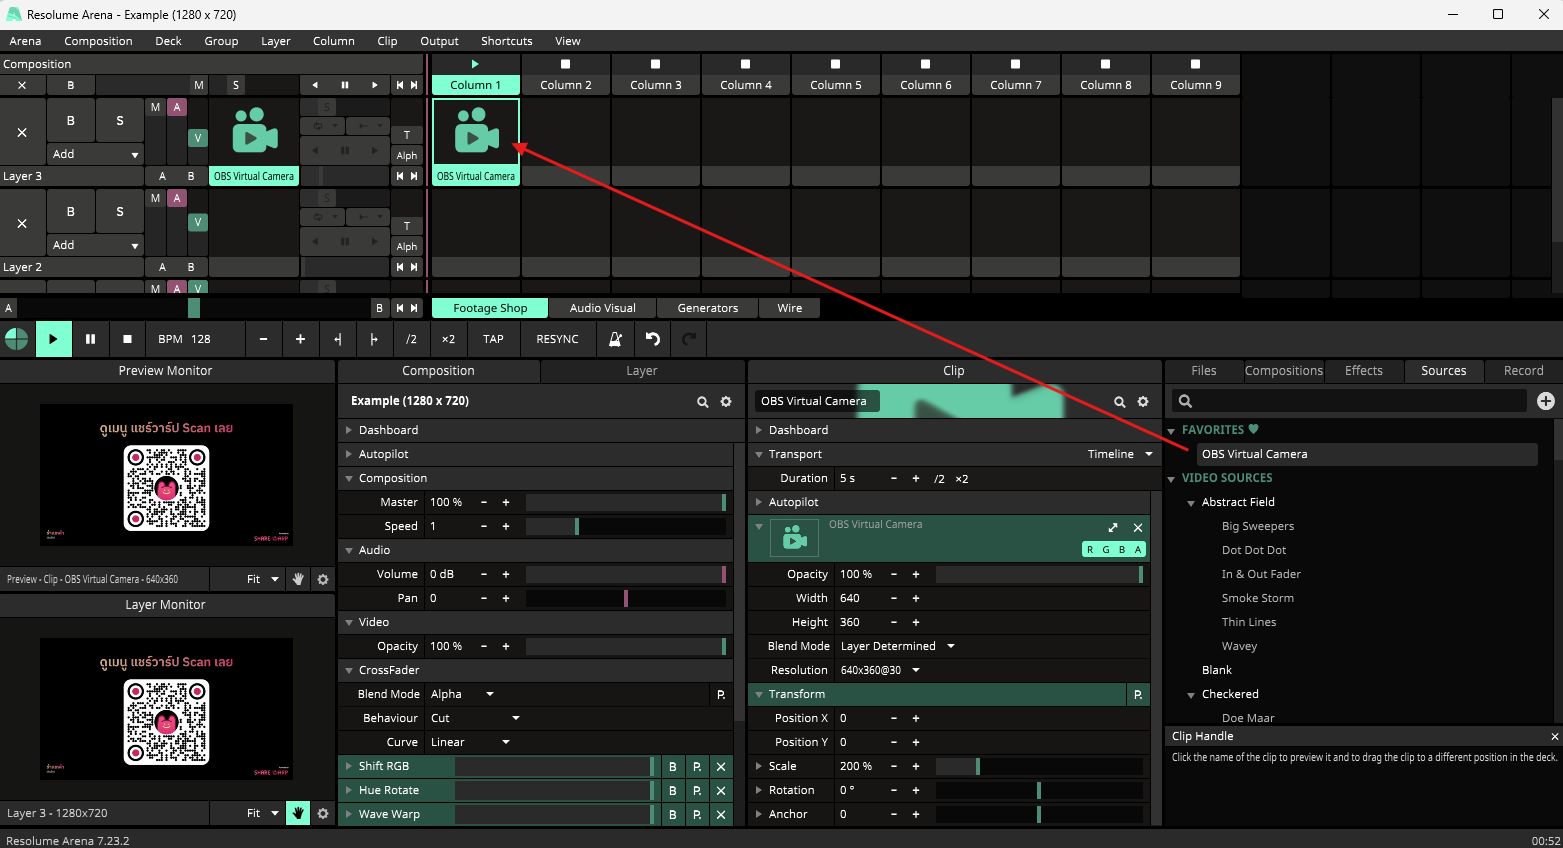Switch to the Generators tab
Screen dimensions: 1563x848
[x=707, y=307]
